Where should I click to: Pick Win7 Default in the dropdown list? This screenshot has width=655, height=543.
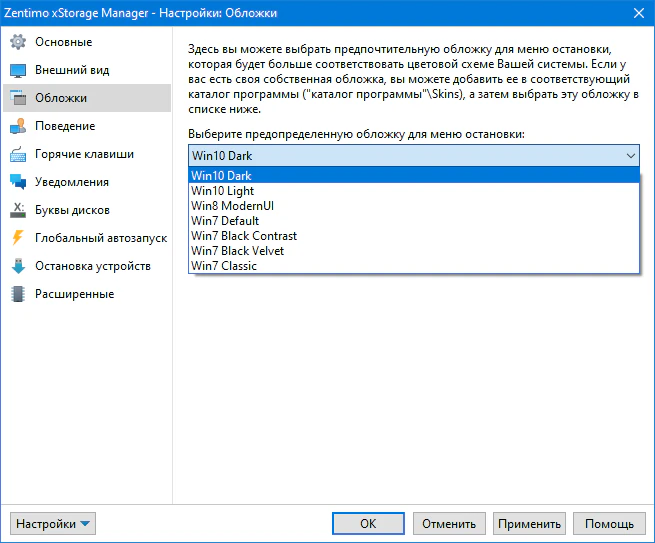[225, 221]
